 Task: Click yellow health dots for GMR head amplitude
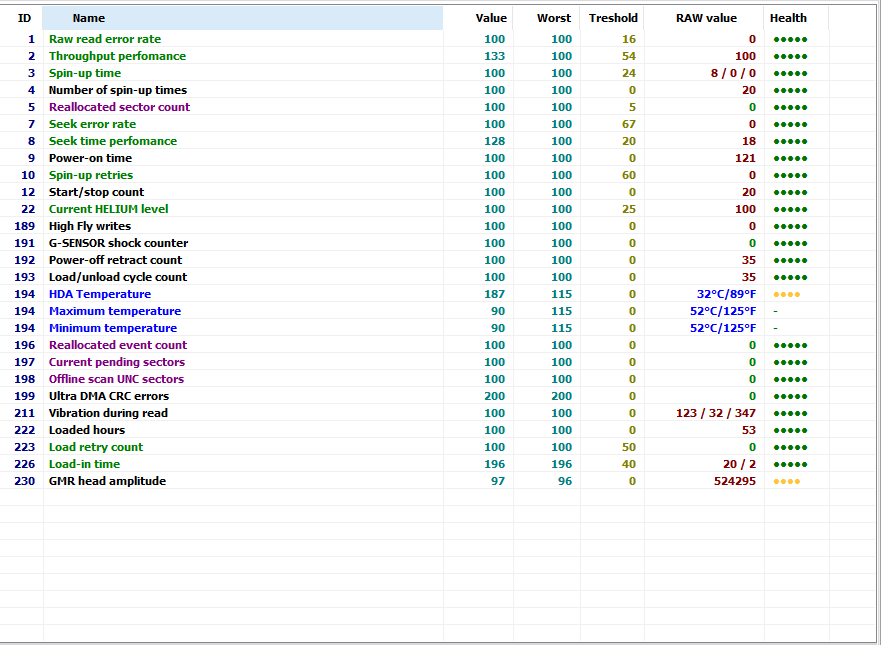point(787,482)
